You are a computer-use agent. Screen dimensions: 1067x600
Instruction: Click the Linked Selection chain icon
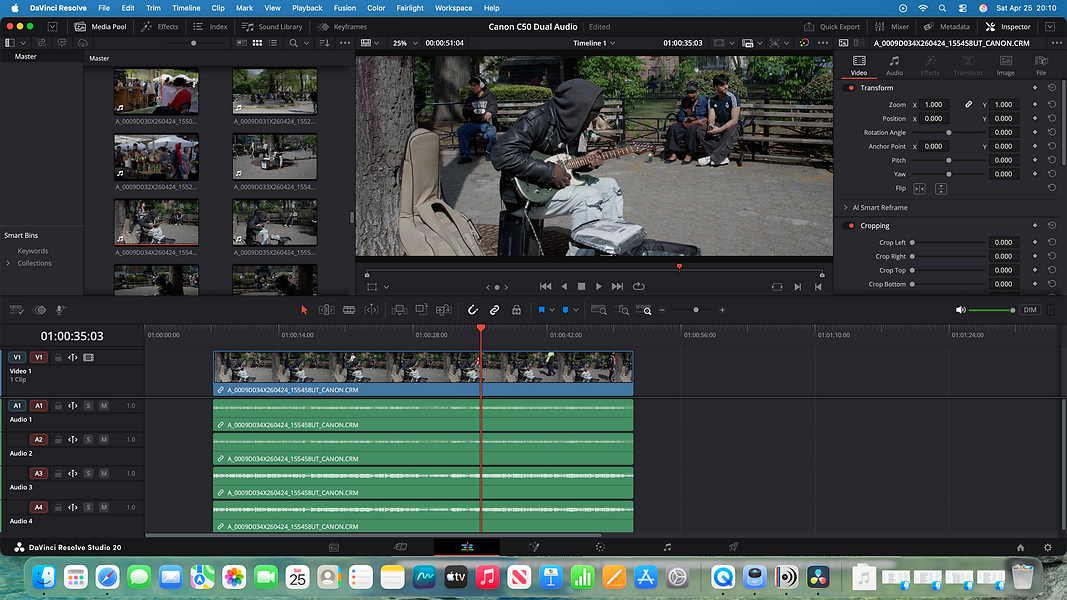pyautogui.click(x=495, y=310)
